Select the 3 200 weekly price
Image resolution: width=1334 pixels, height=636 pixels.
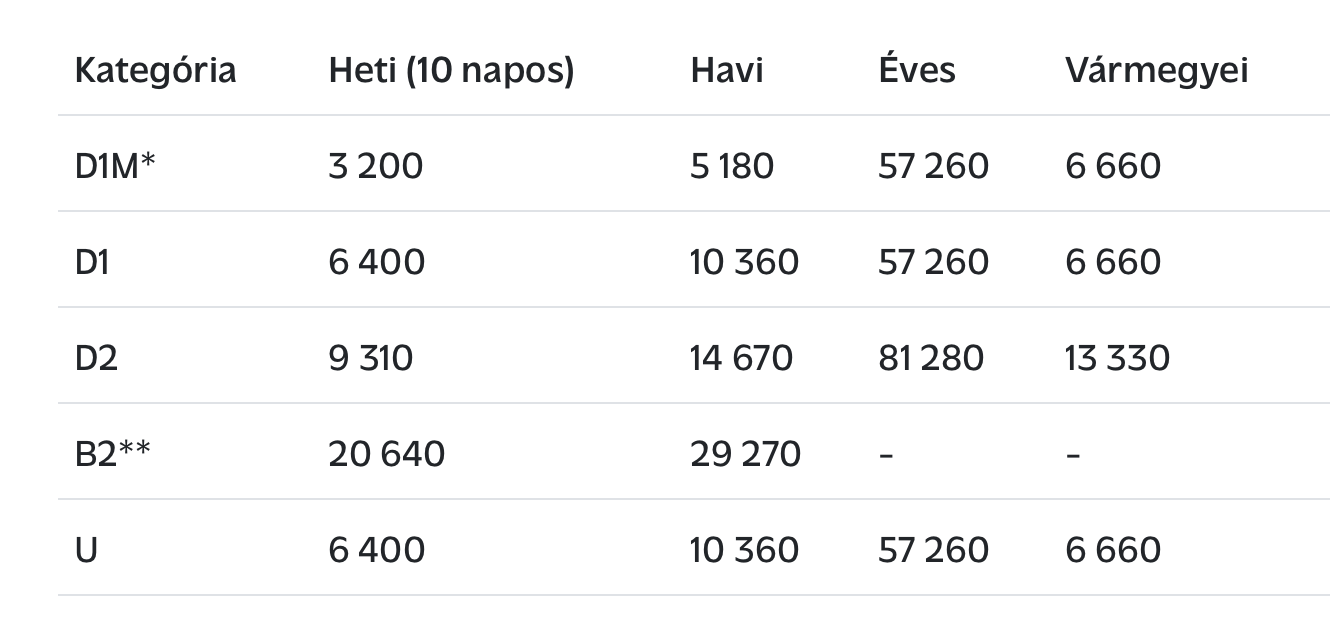[x=376, y=165]
